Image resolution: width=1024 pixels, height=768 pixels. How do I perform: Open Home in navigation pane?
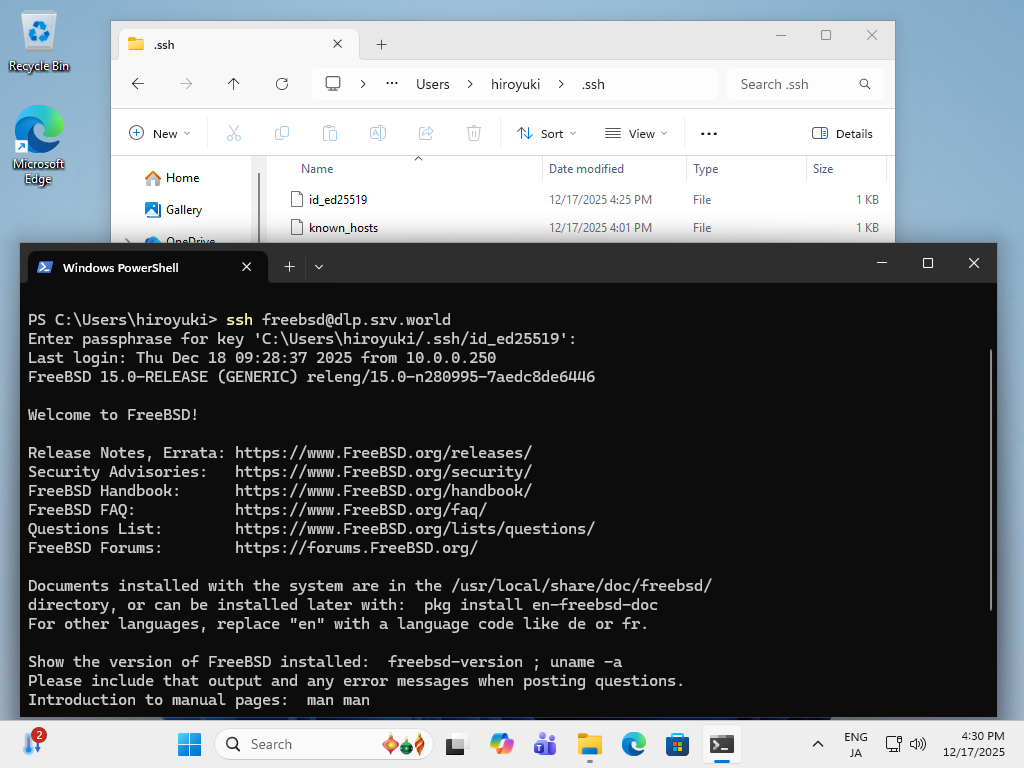182,178
